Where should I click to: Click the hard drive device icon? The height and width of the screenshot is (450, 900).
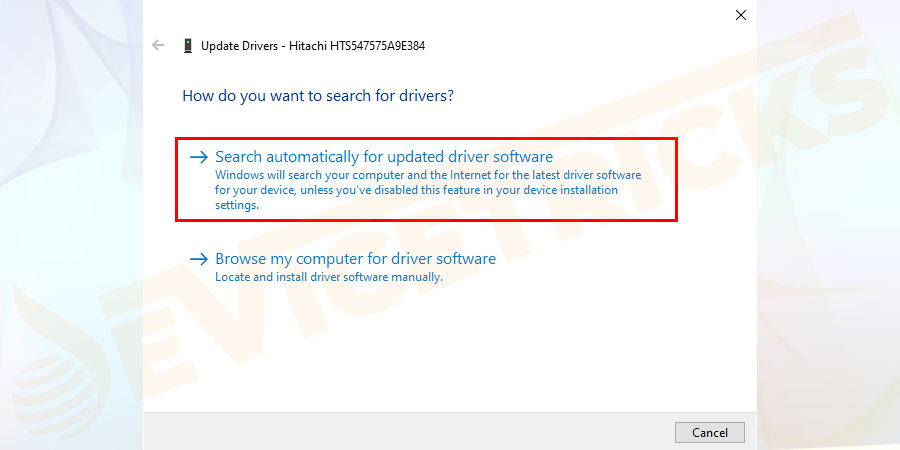[188, 46]
